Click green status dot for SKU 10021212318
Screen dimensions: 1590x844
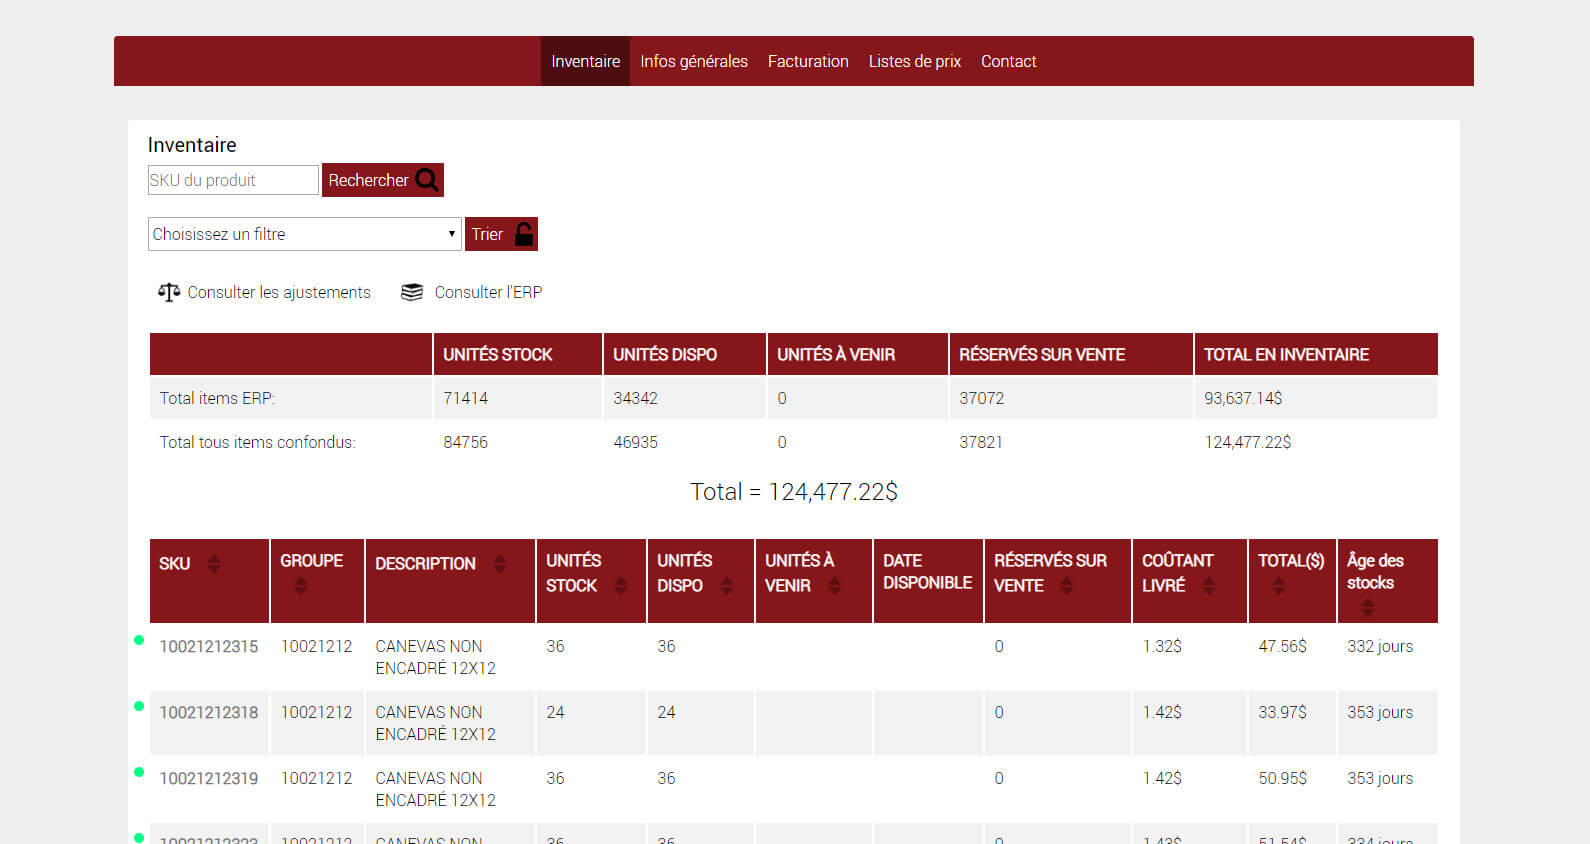(x=139, y=706)
